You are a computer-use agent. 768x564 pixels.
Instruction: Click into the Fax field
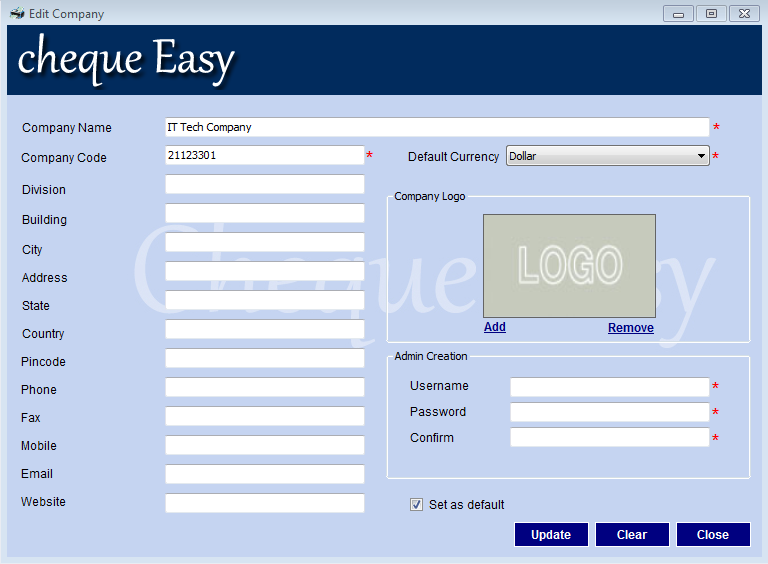pyautogui.click(x=264, y=416)
